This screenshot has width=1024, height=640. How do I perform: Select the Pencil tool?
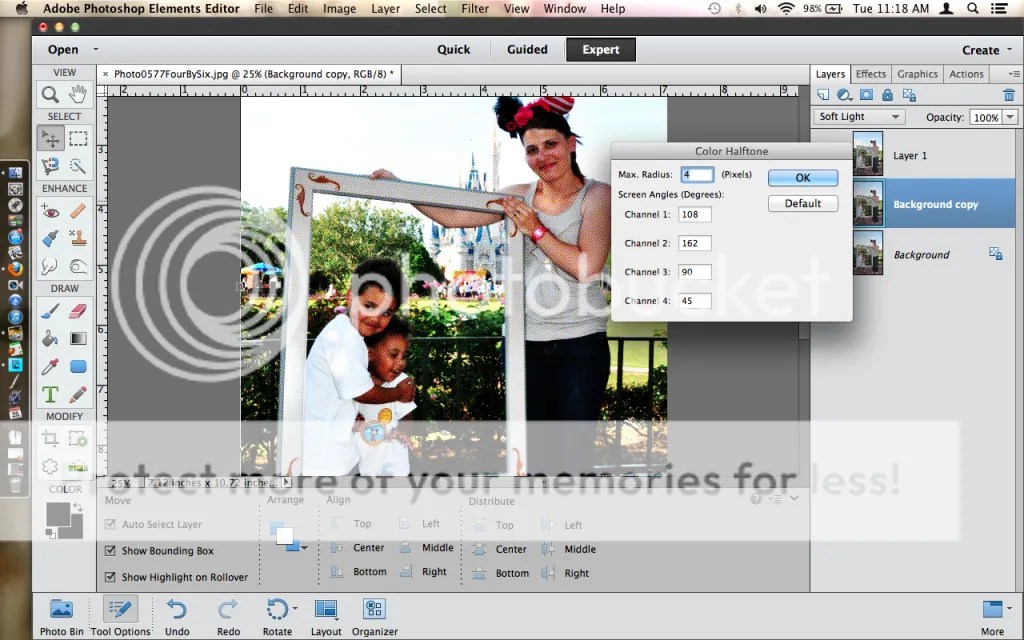[78, 394]
